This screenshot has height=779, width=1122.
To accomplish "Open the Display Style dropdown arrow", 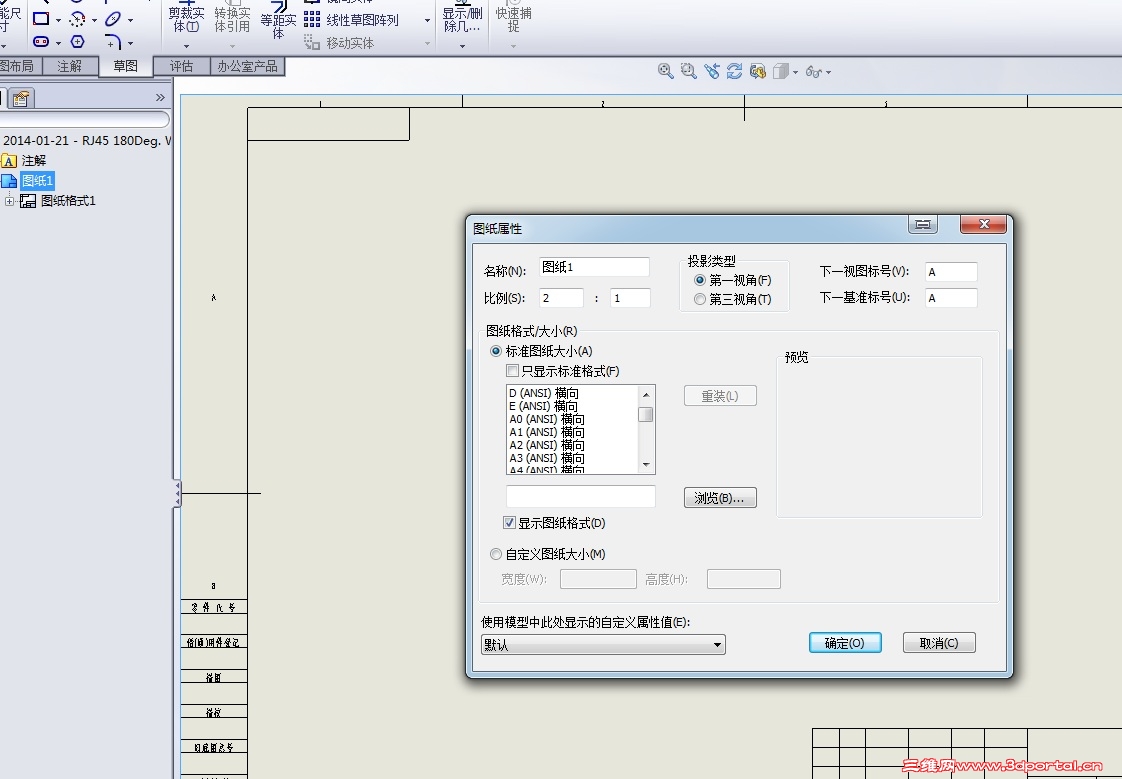I will (795, 72).
